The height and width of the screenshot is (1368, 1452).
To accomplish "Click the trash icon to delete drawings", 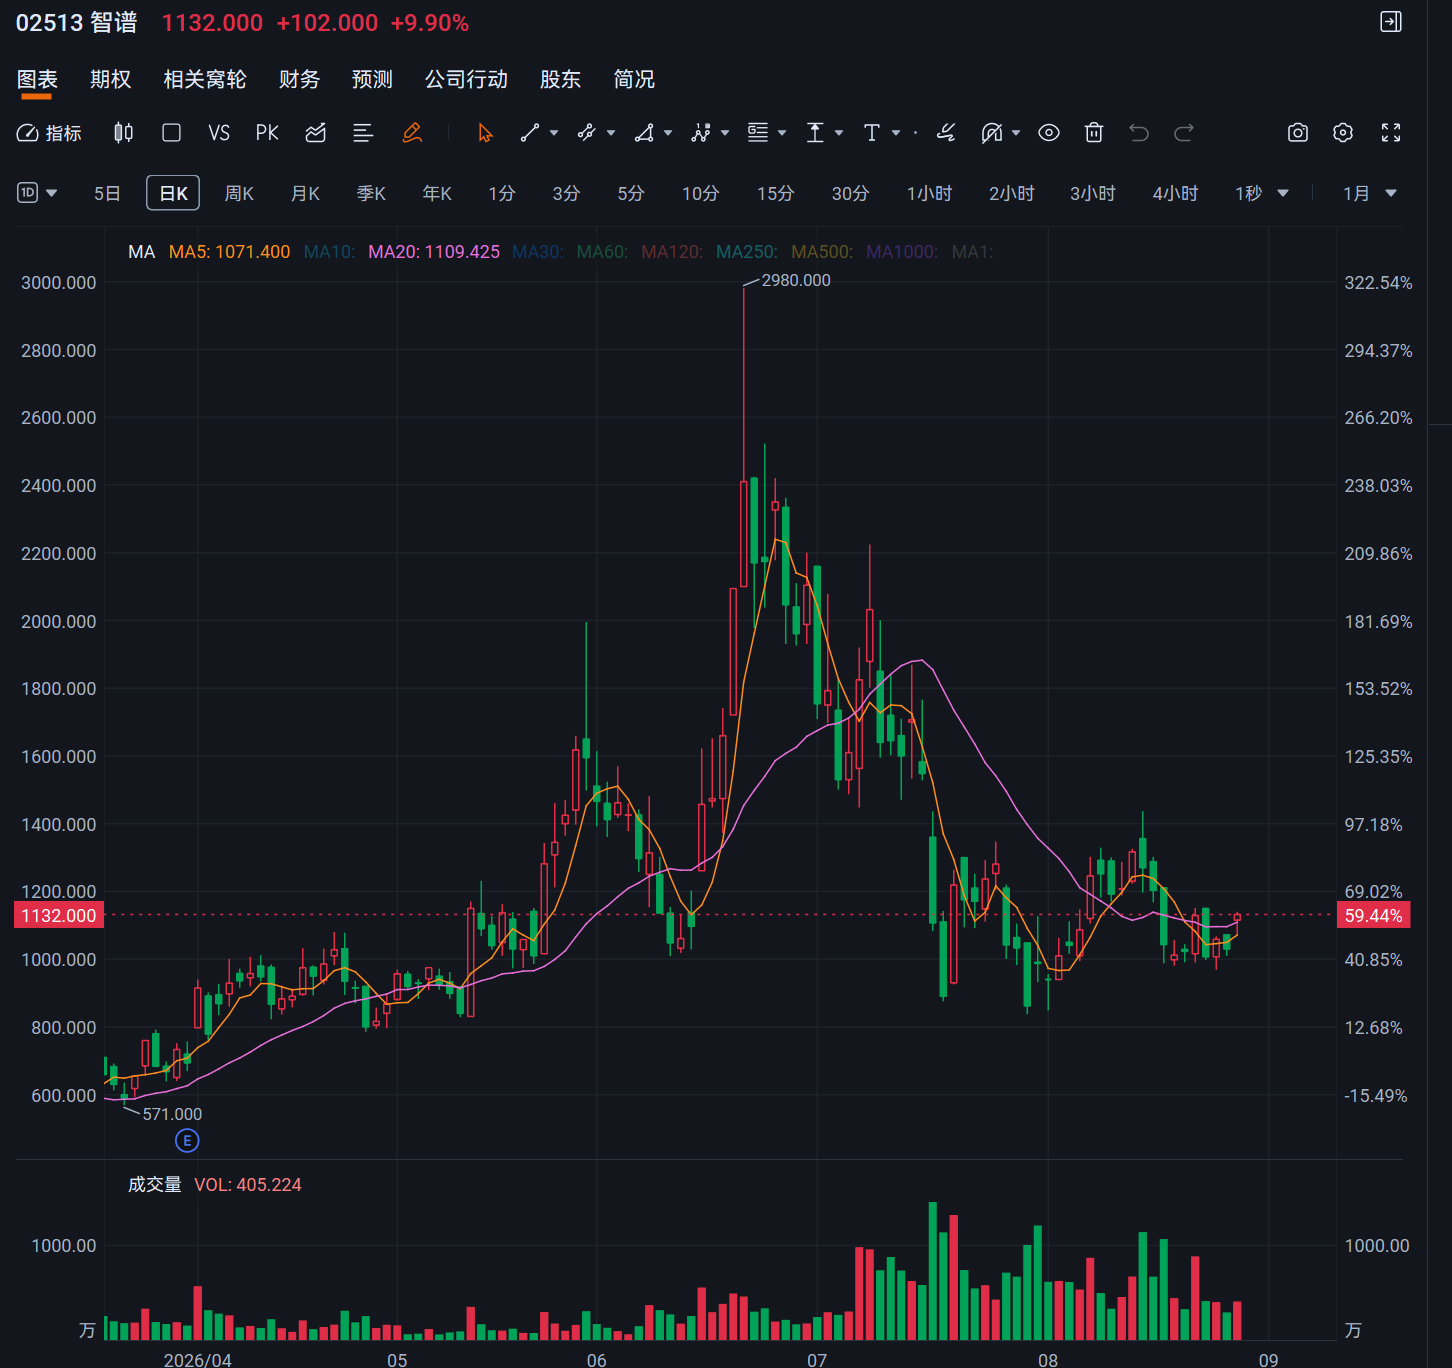I will click(1094, 133).
